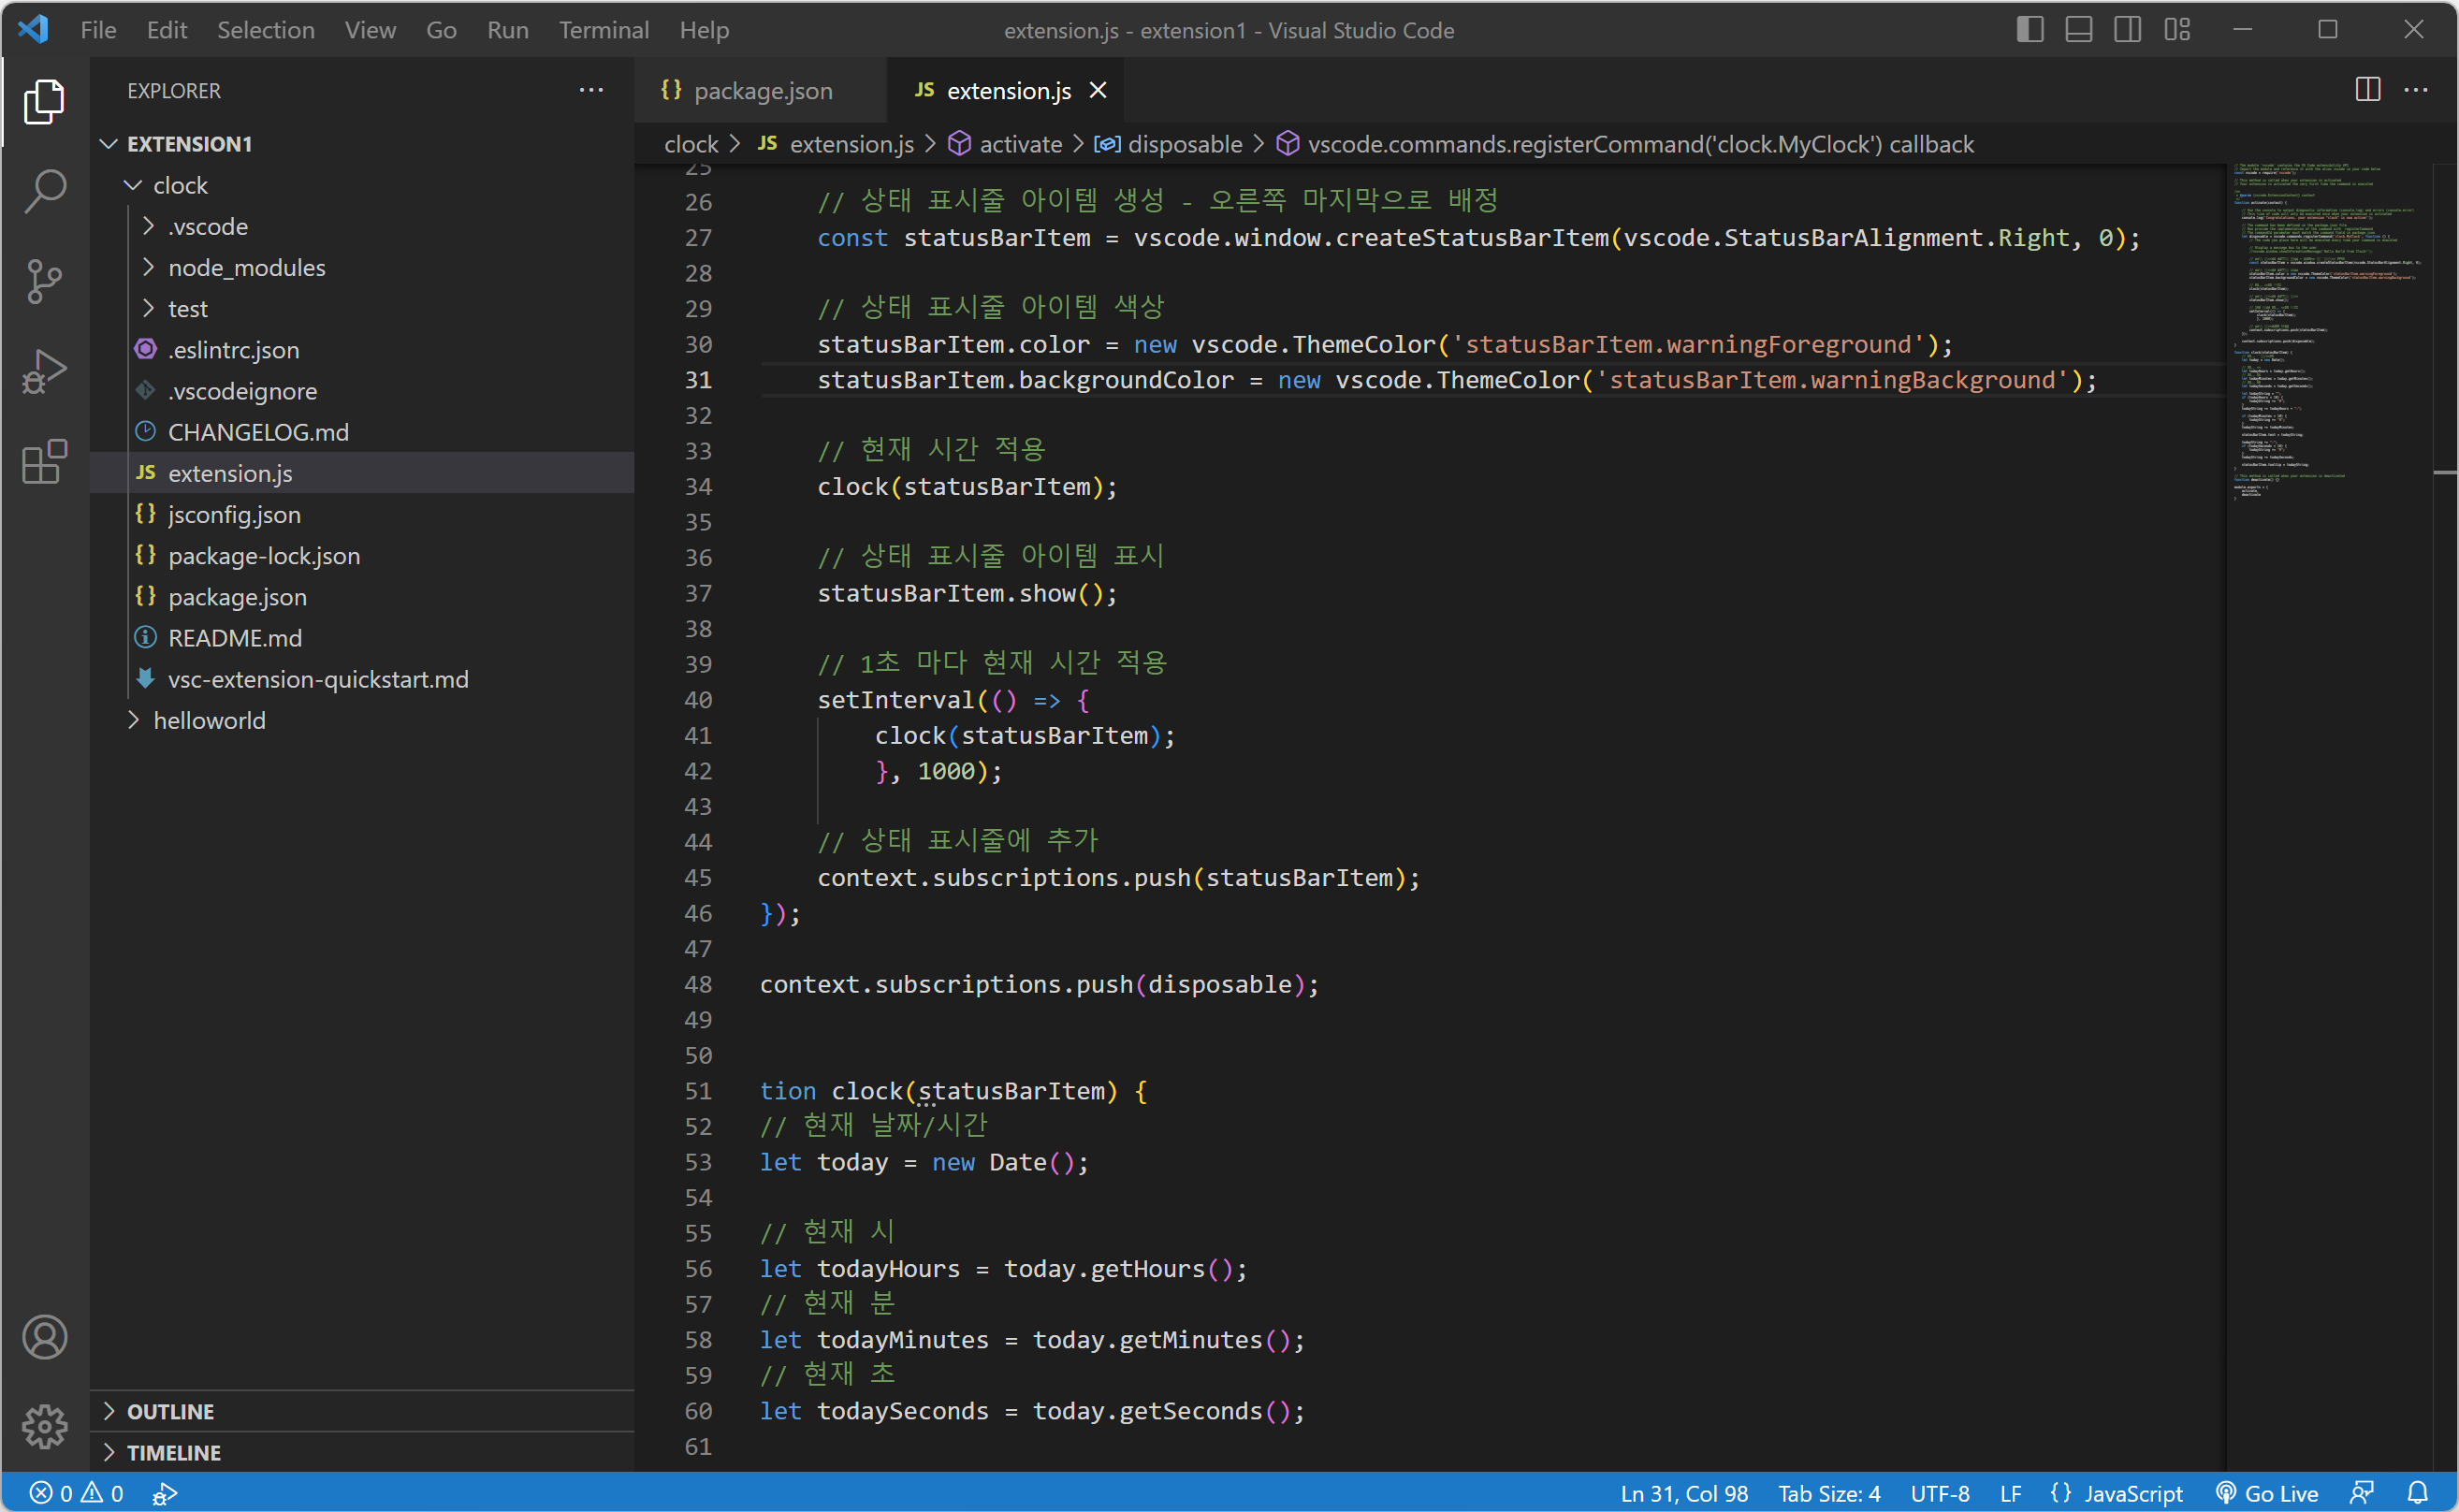Open the Source Control view

[x=44, y=281]
